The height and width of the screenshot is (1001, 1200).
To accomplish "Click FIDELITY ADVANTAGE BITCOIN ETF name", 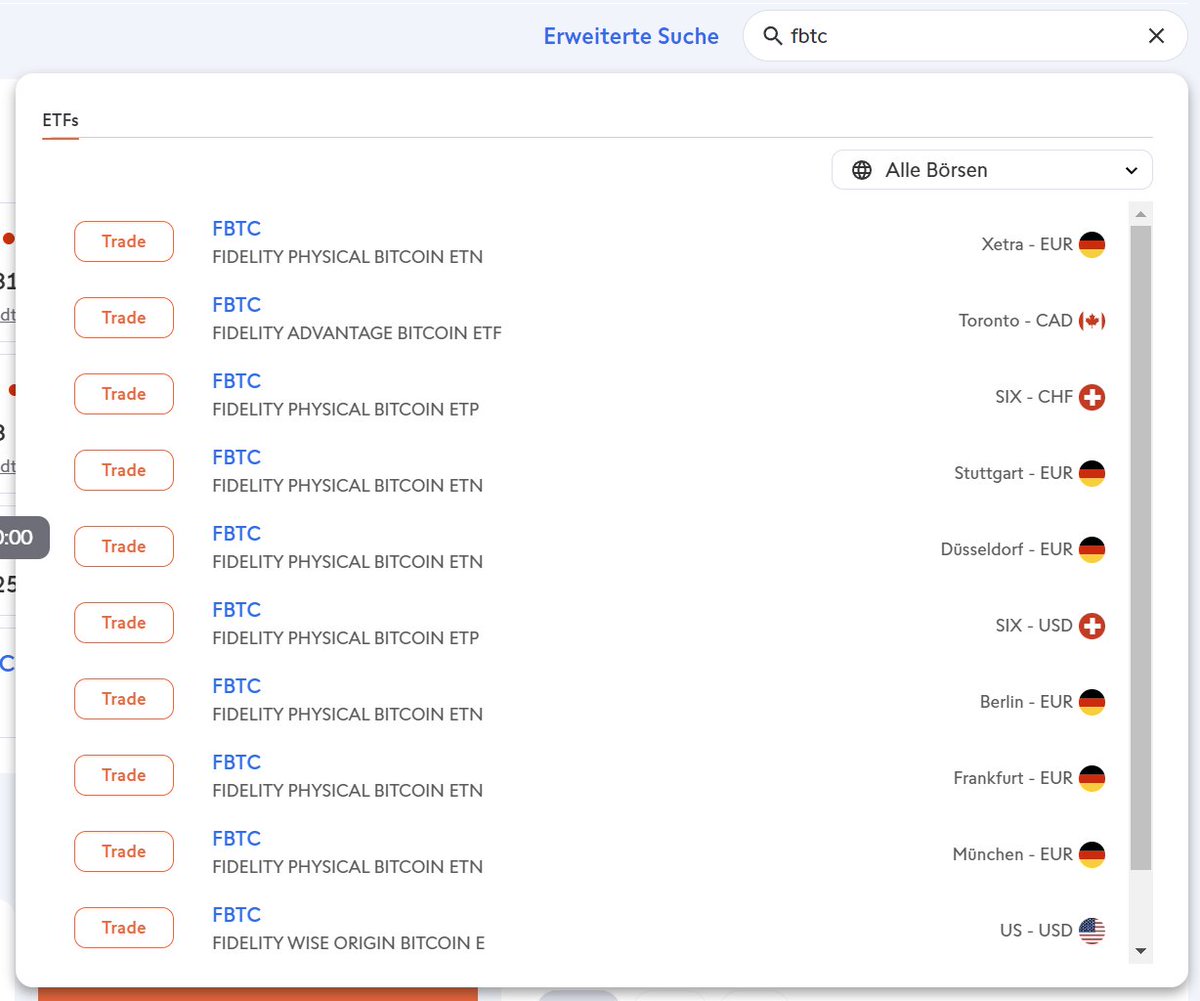I will point(357,333).
